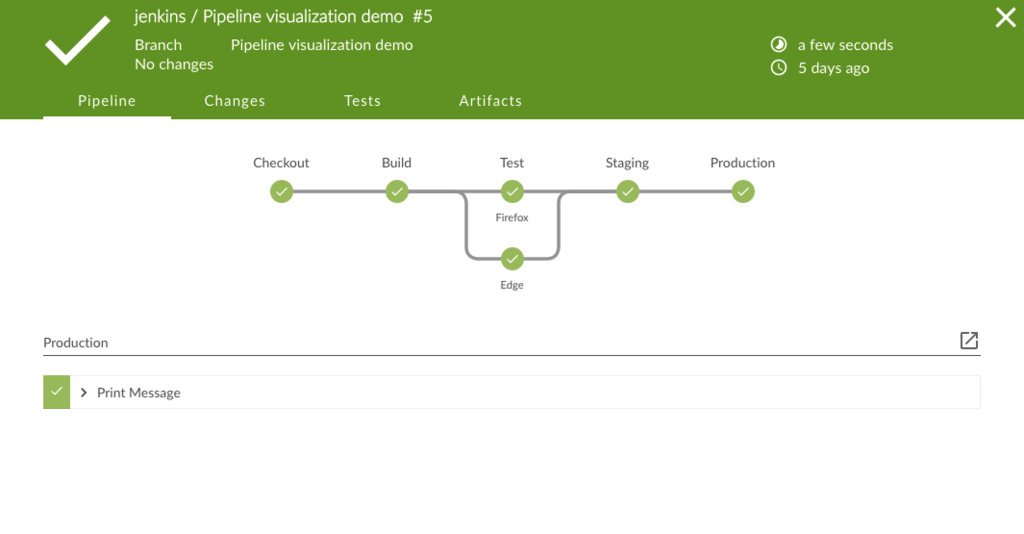The height and width of the screenshot is (534, 1024).
Task: Open the Artifacts tab
Action: pos(490,101)
